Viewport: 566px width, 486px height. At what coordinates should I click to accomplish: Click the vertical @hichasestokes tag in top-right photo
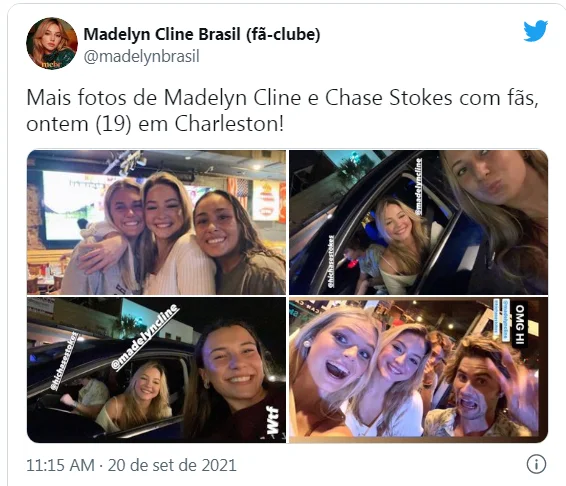click(331, 261)
